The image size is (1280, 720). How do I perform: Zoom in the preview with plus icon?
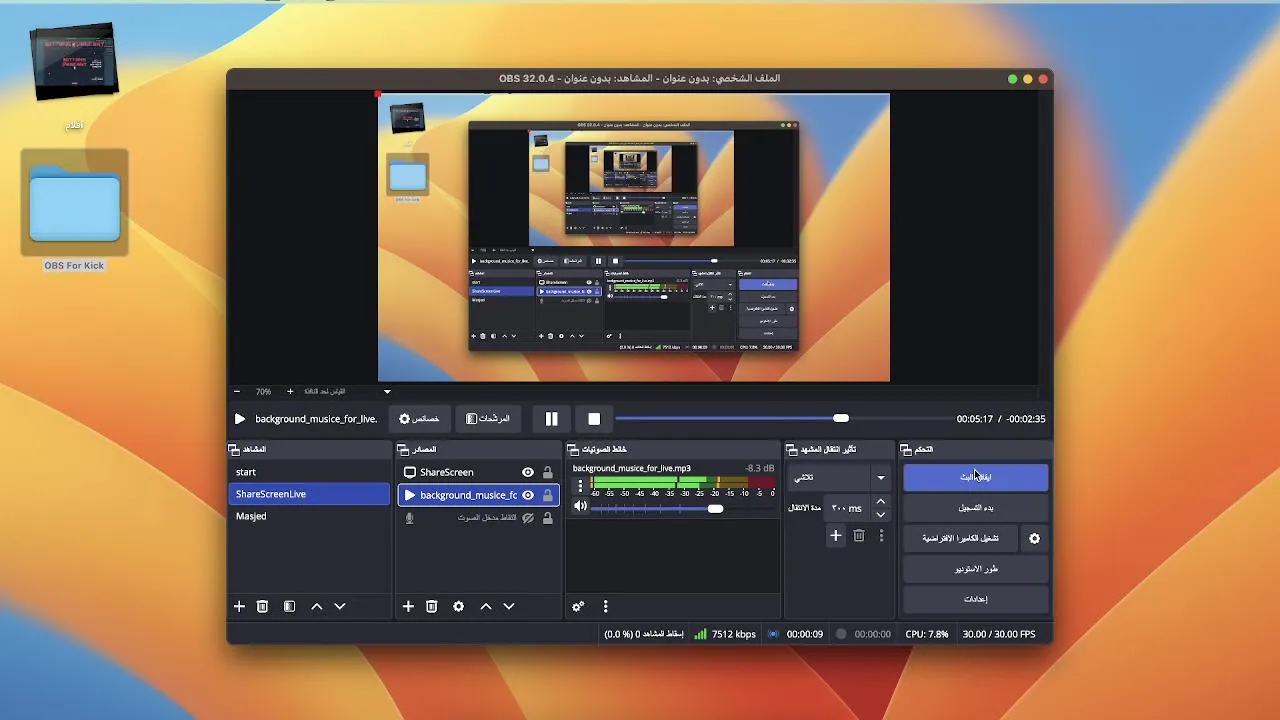tap(290, 392)
